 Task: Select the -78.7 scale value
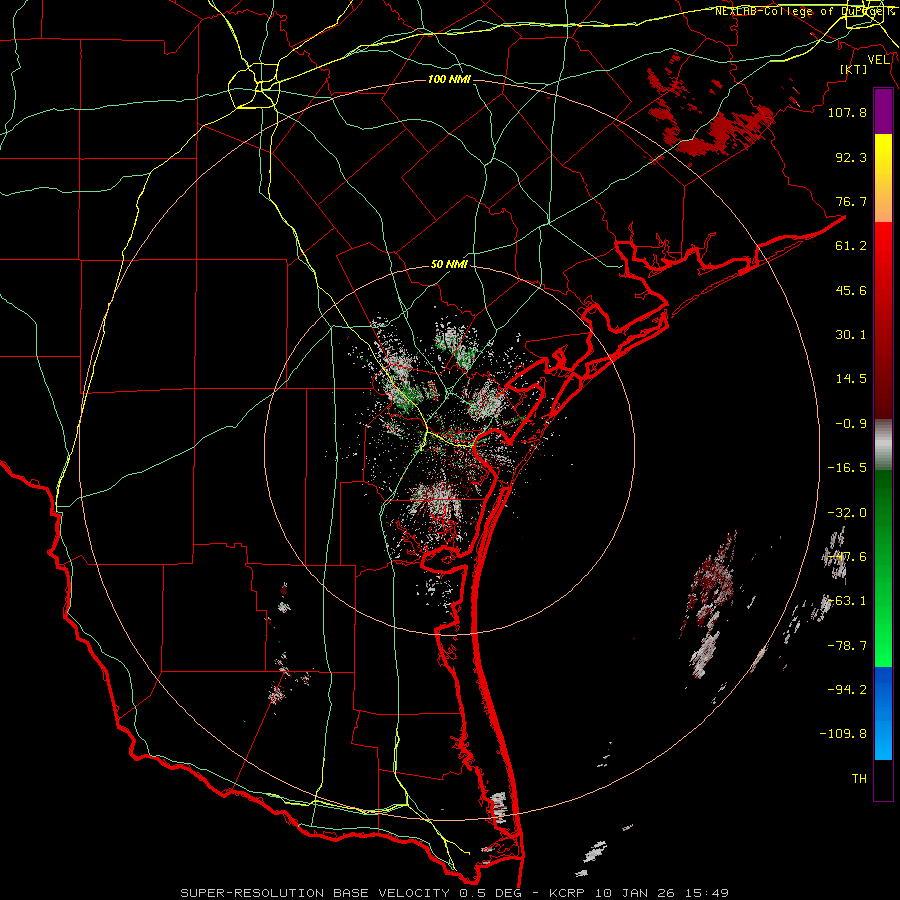847,646
